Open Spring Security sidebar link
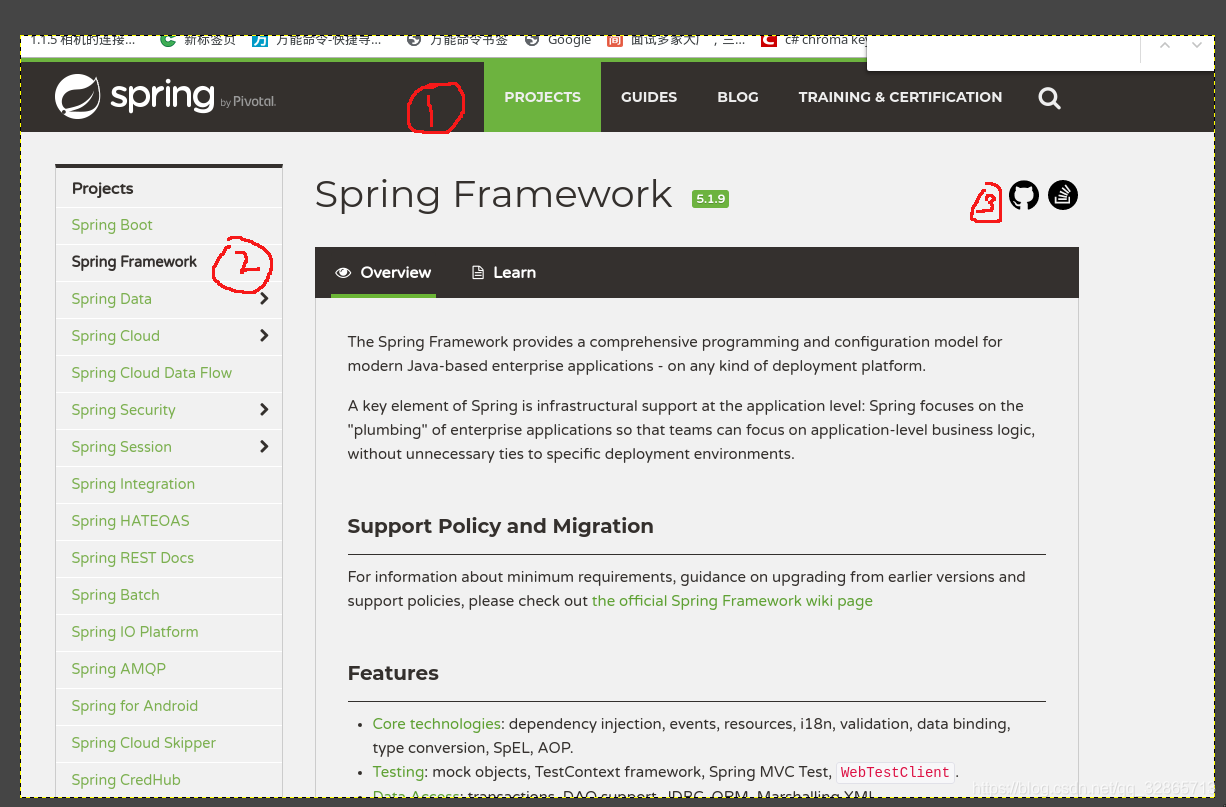Screen dimensions: 1226x807 (x=123, y=410)
